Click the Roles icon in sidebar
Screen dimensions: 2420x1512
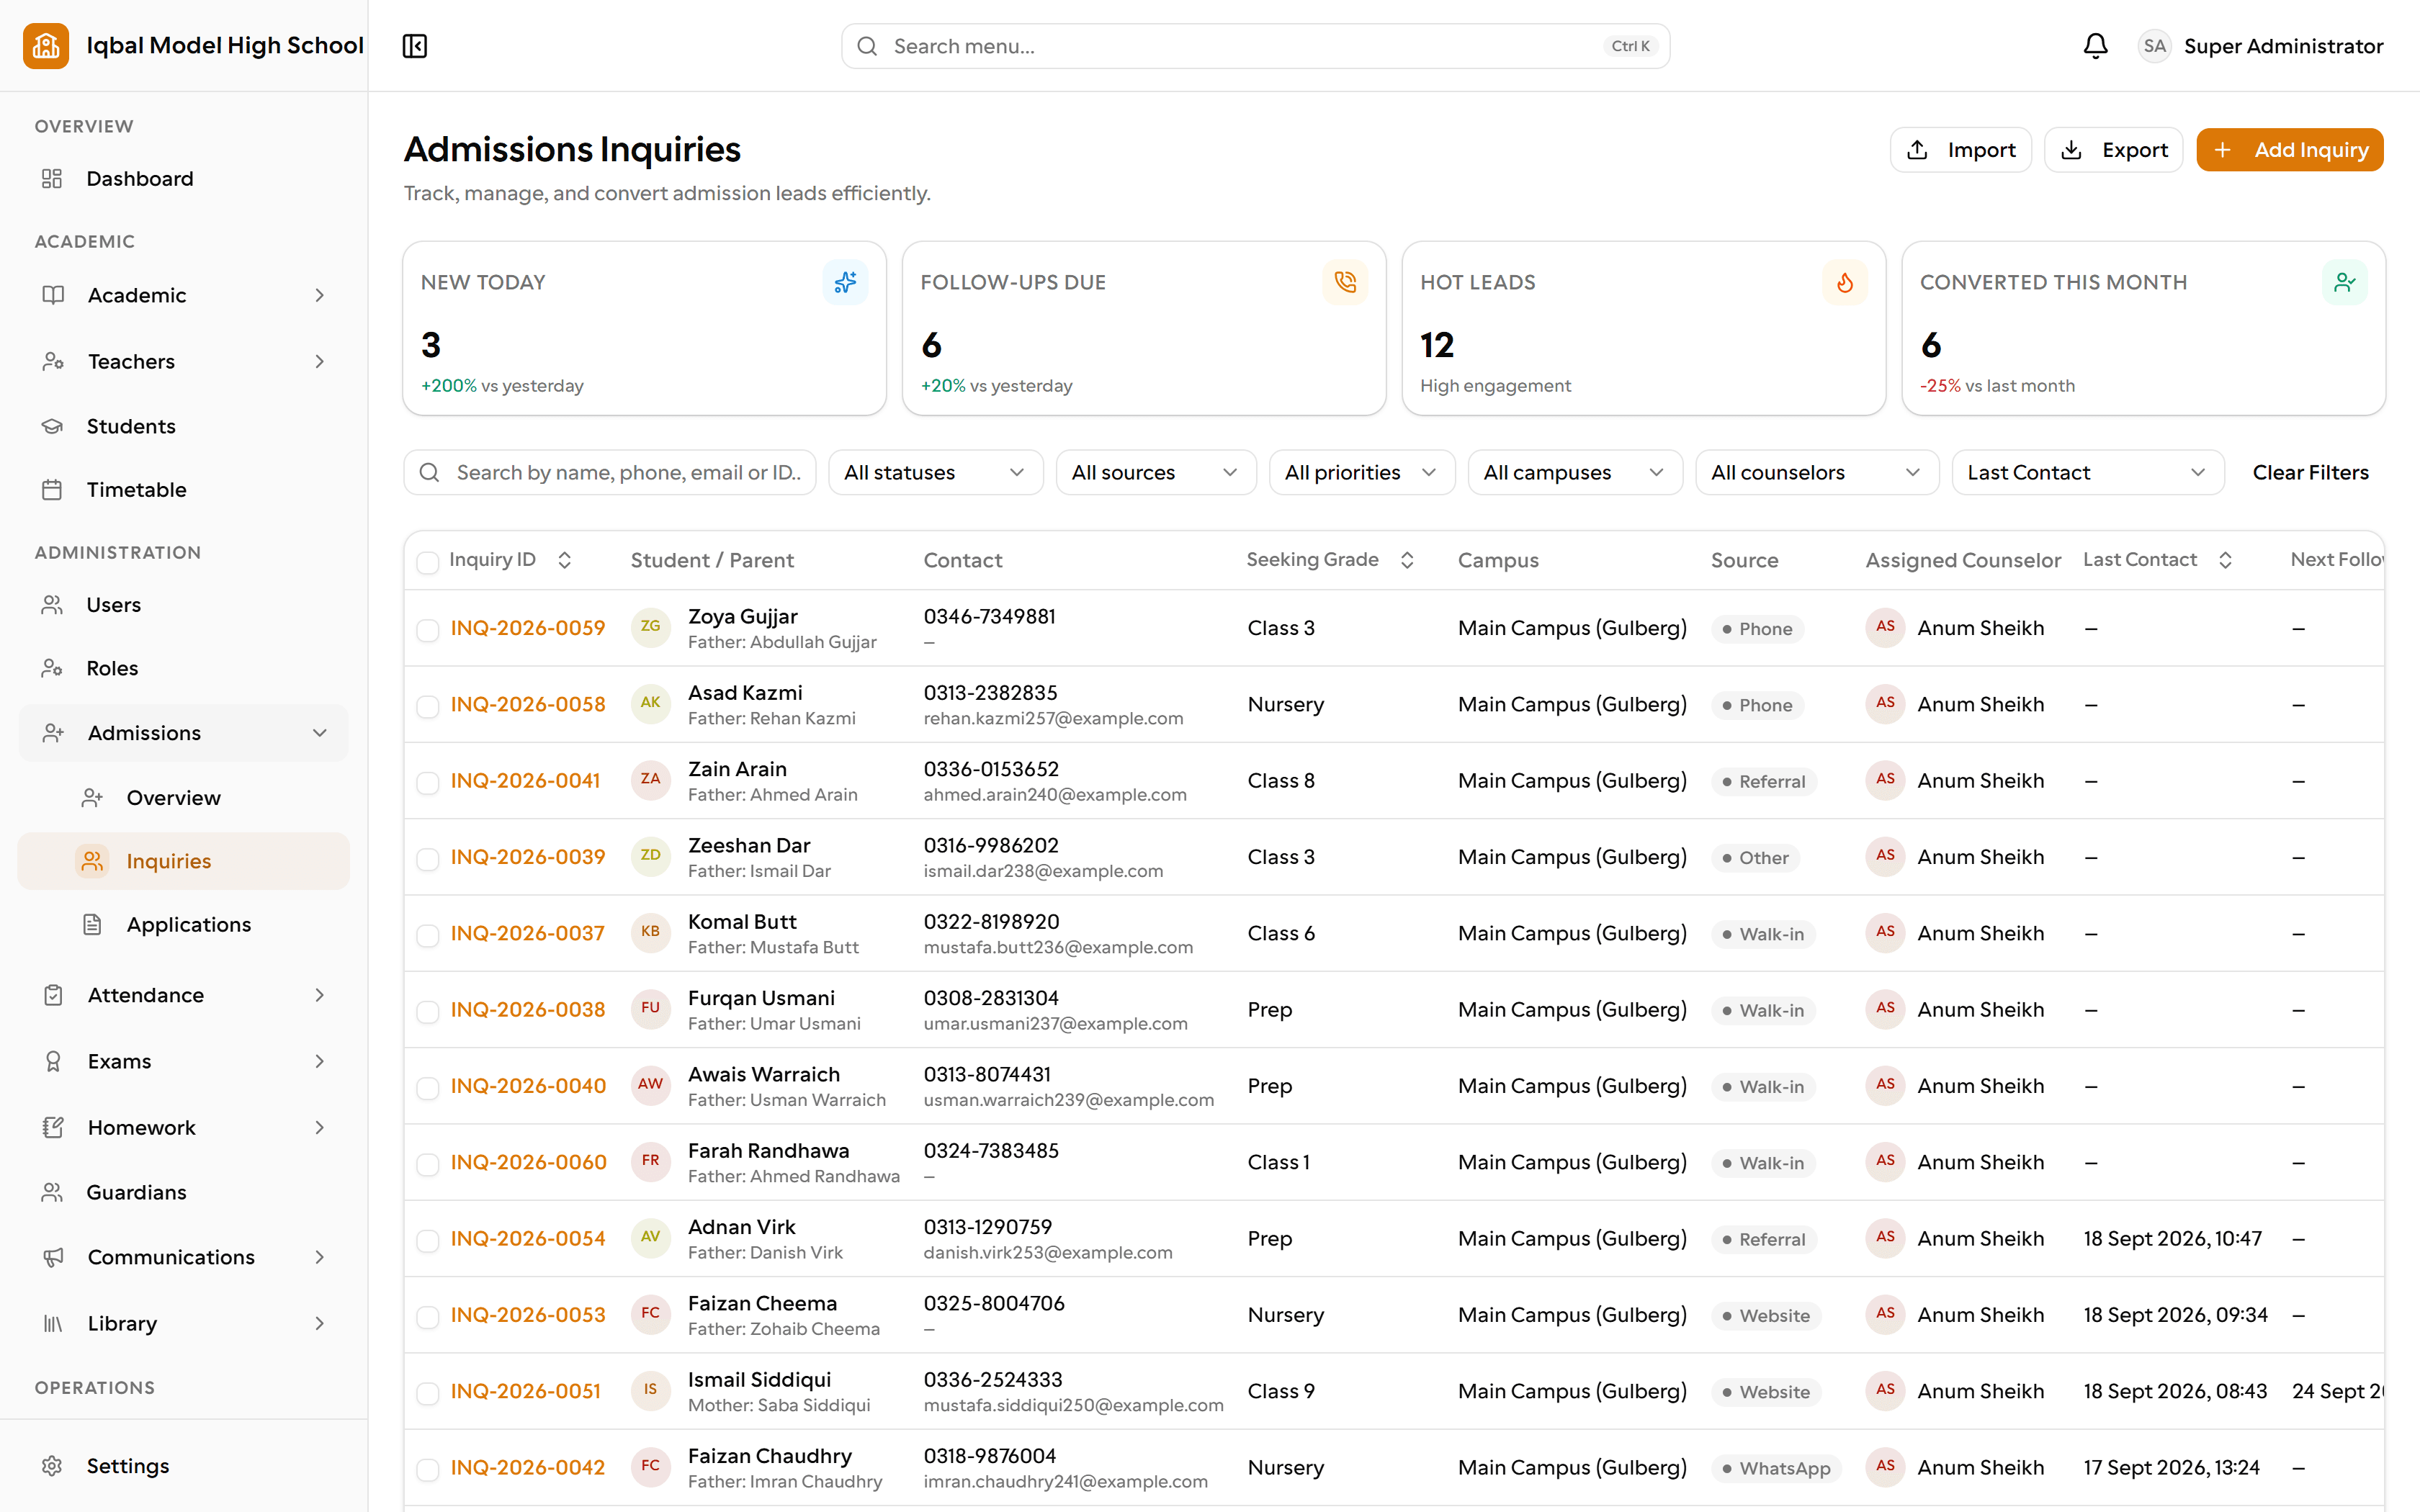52,668
